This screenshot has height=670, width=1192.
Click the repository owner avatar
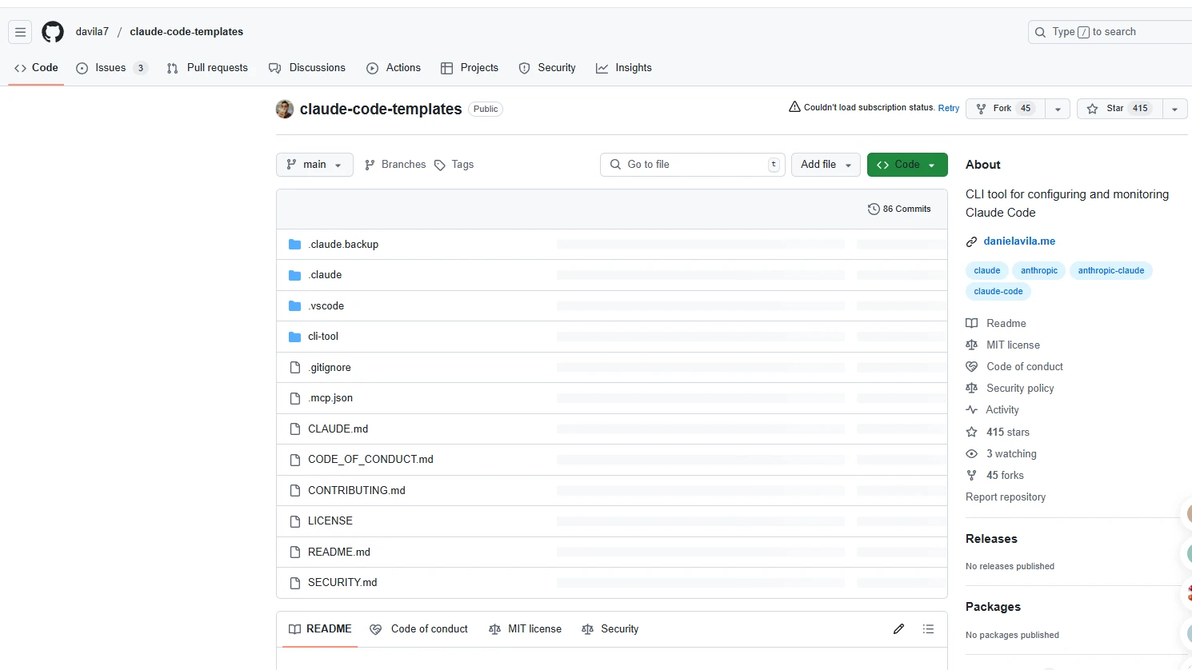(284, 109)
